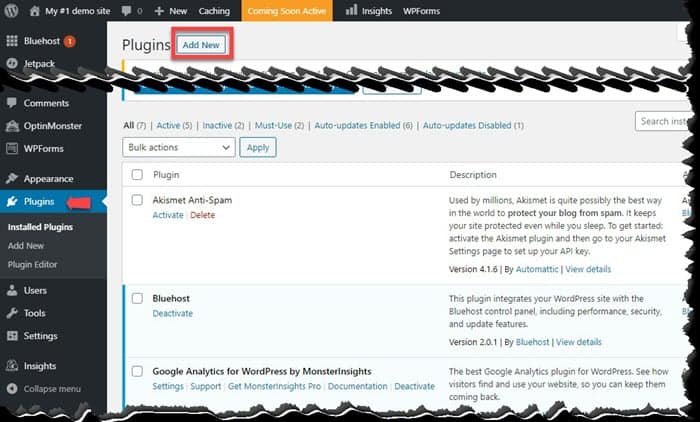Click the Bluehost grid icon in sidebar

coord(12,41)
